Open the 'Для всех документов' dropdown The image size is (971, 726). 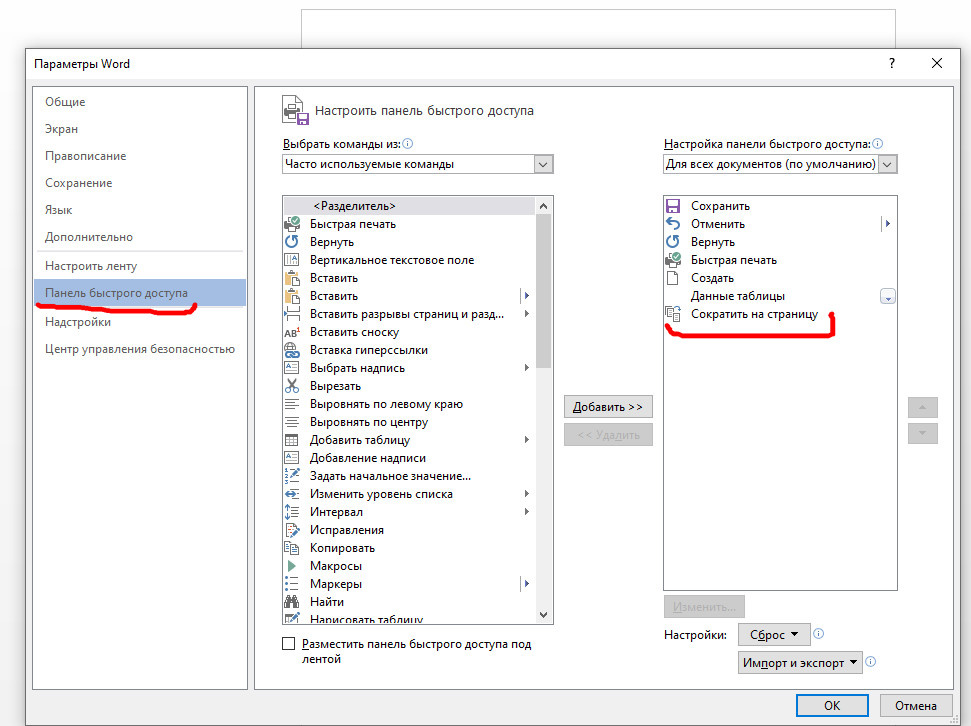[887, 164]
